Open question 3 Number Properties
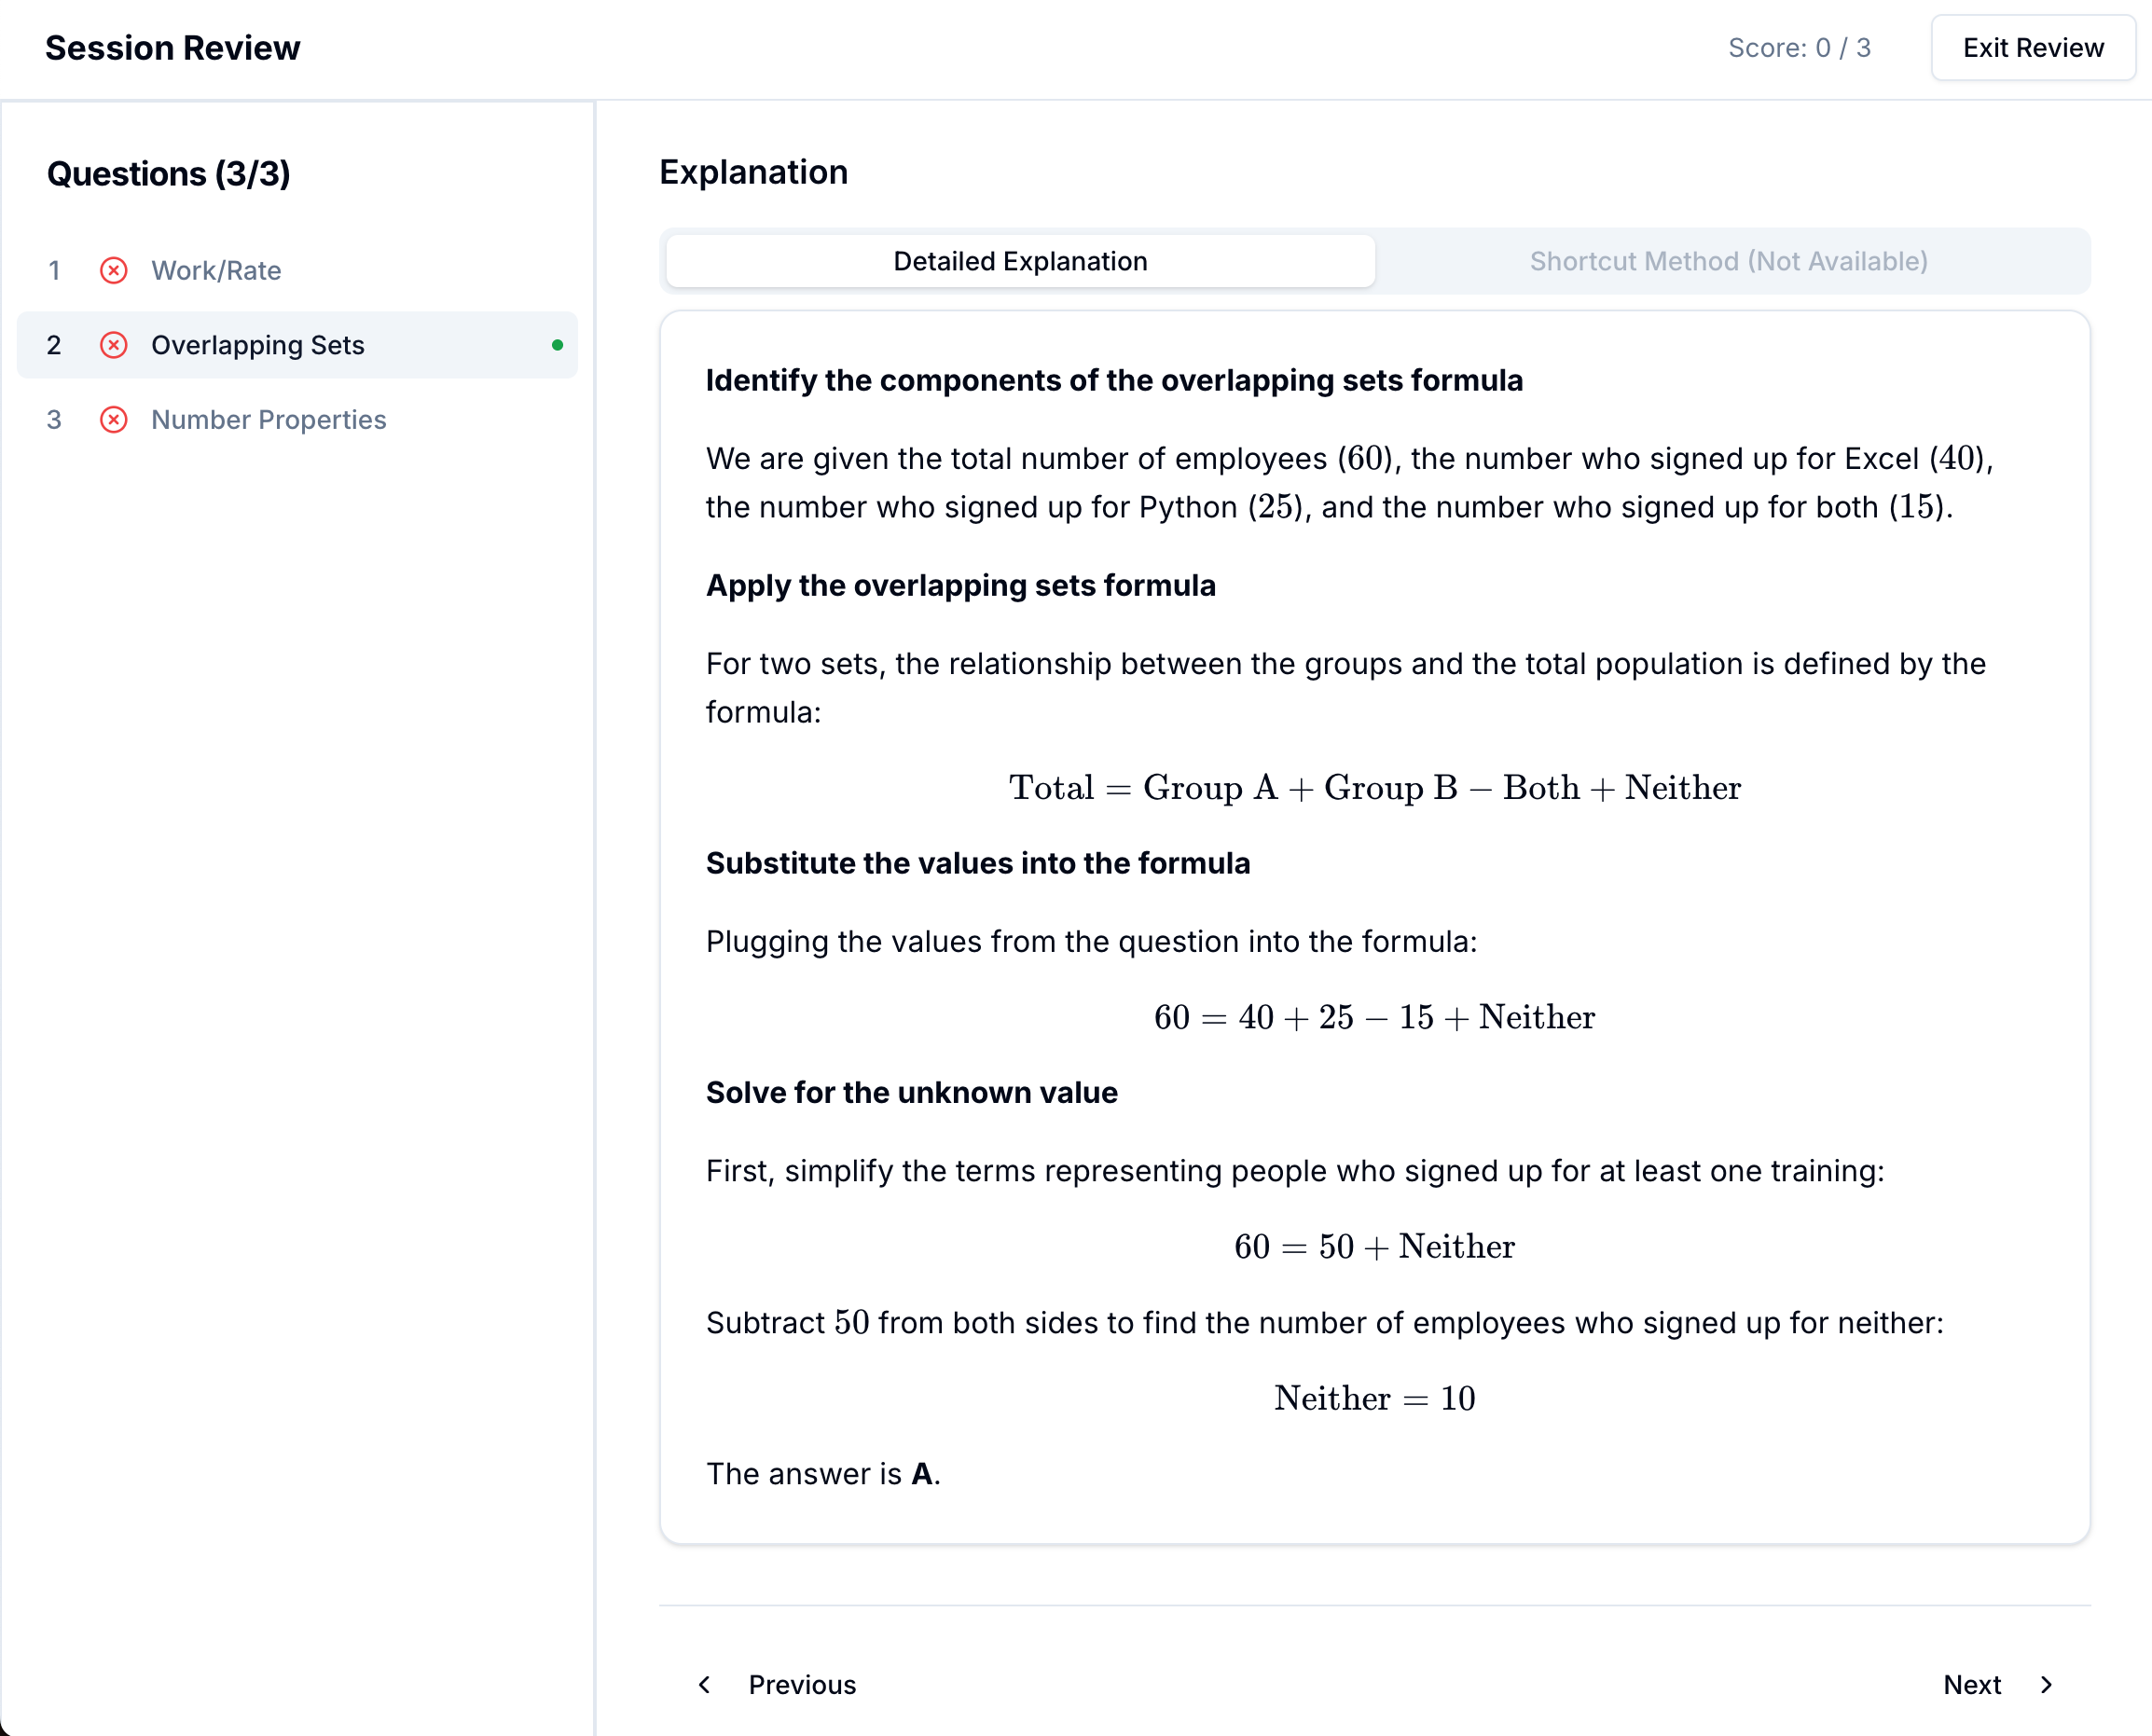Viewport: 2152px width, 1736px height. (x=268, y=419)
